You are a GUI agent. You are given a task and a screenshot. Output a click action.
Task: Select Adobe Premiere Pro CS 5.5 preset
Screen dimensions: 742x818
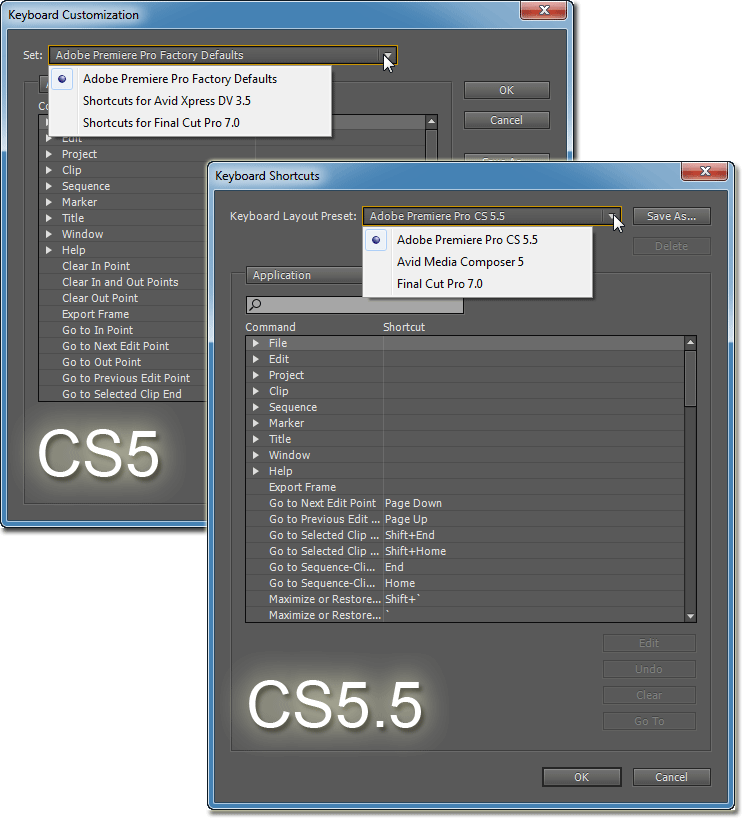[x=467, y=240]
